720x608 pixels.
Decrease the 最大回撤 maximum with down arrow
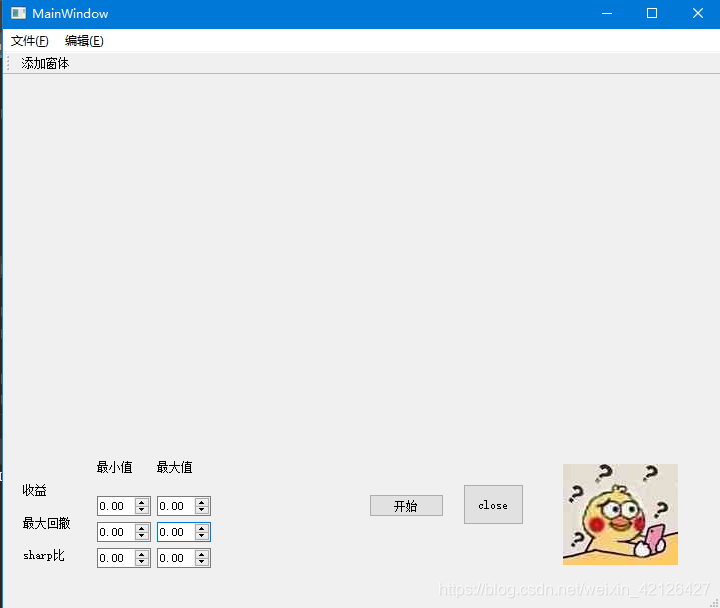coord(202,536)
